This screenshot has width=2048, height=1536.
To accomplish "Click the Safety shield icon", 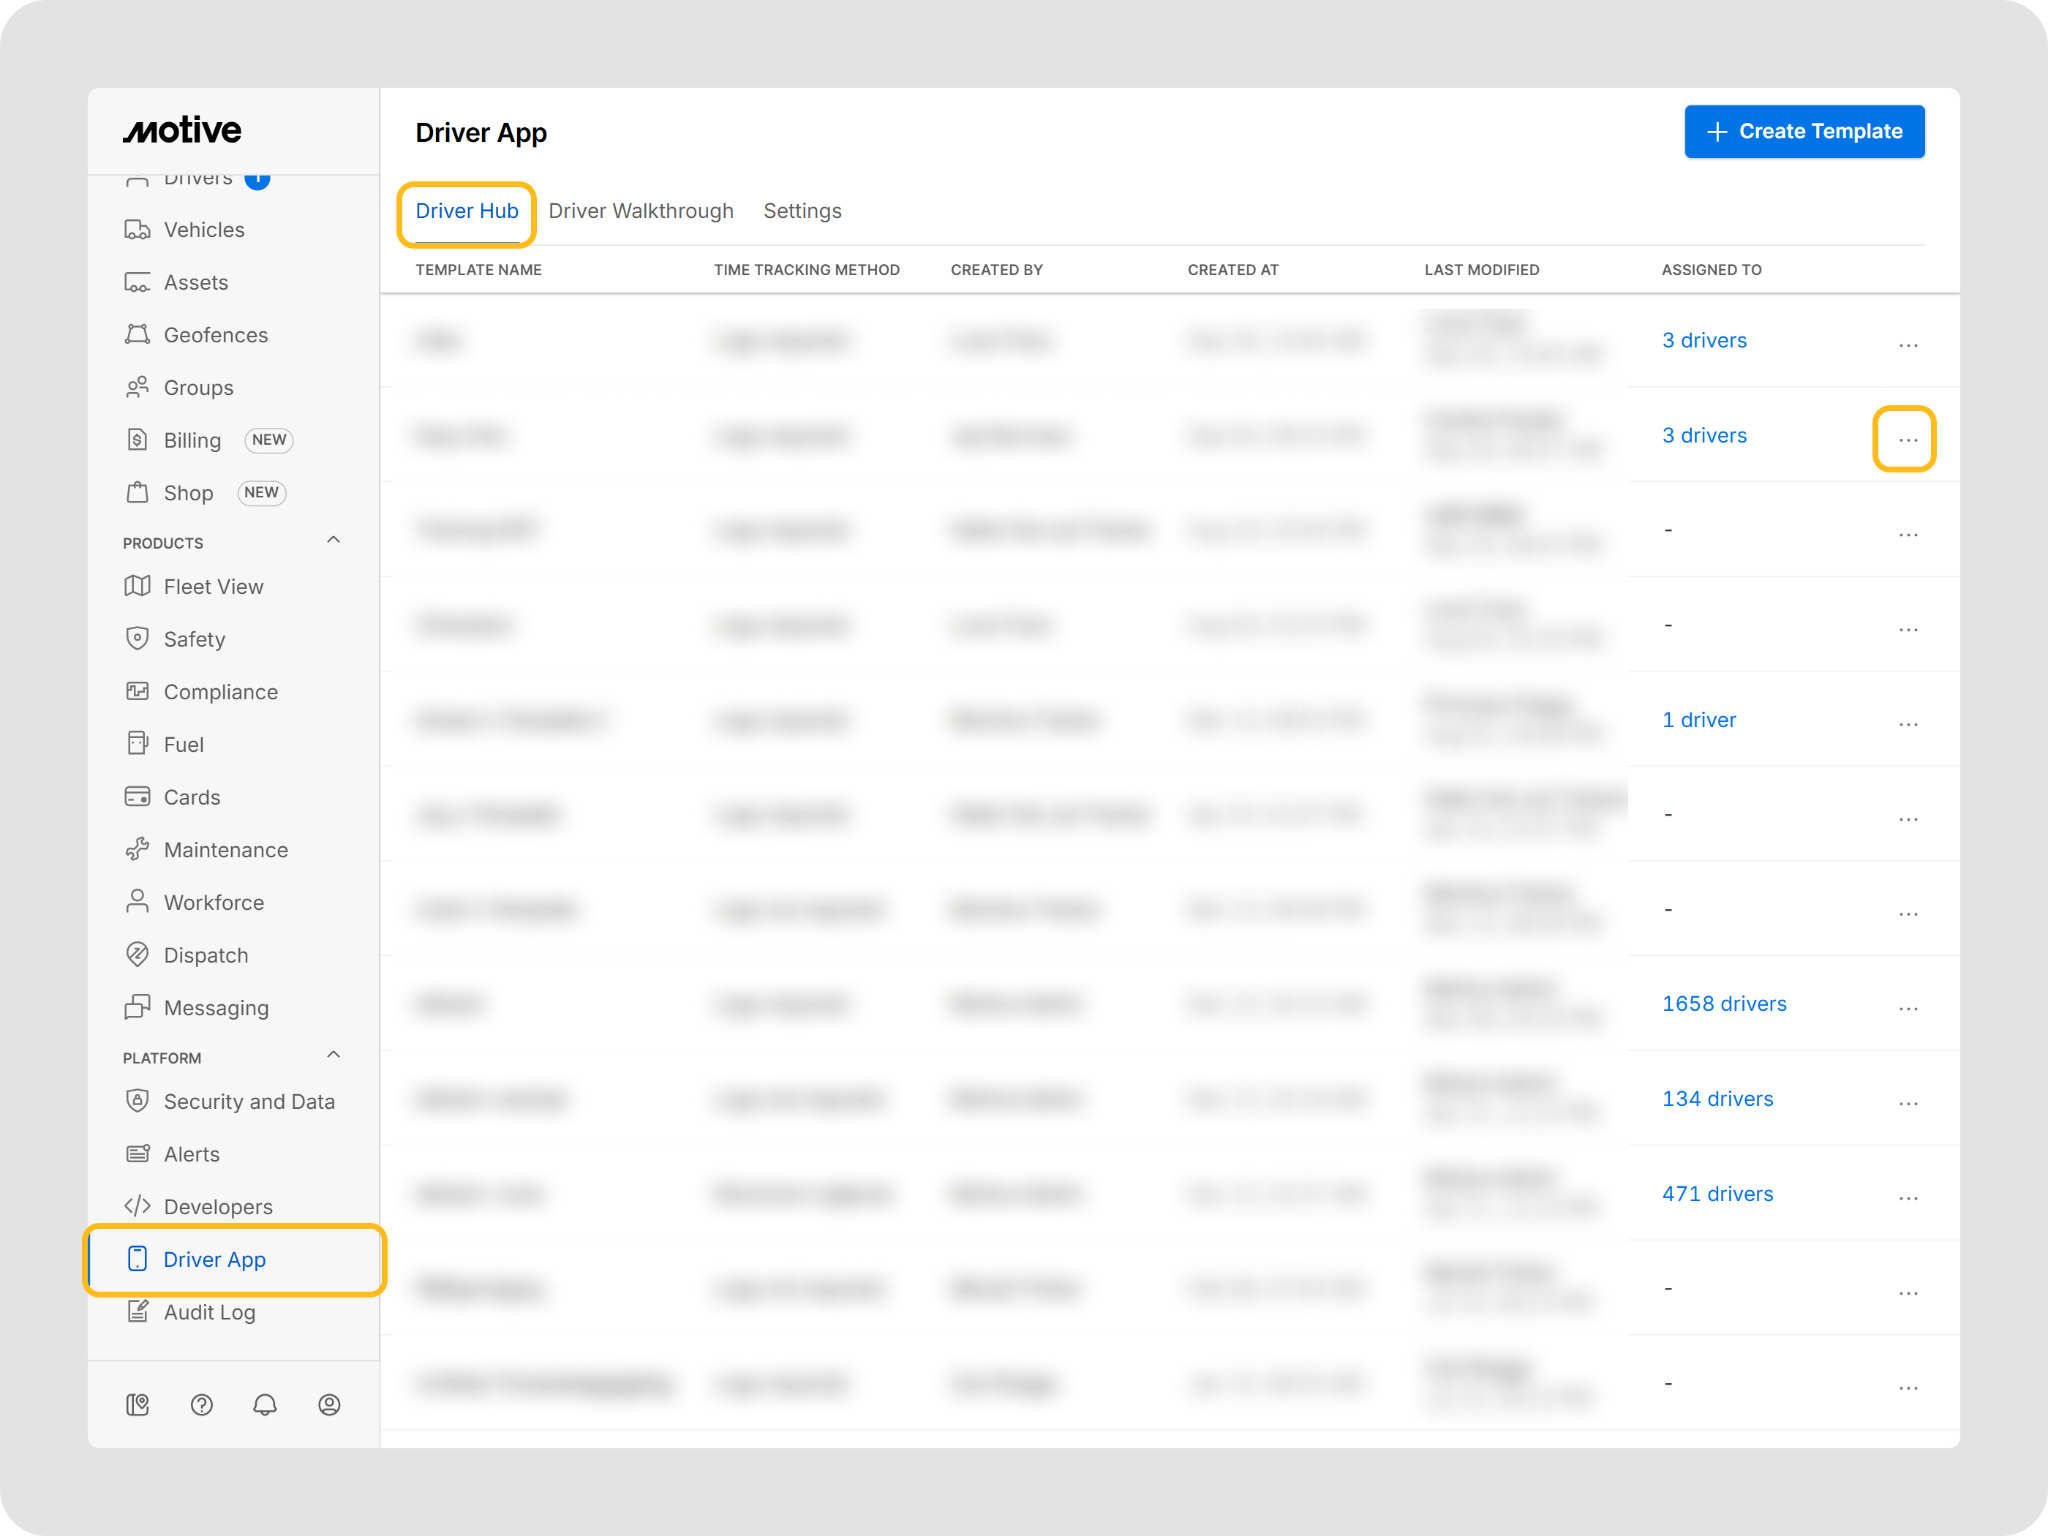I will coord(137,639).
